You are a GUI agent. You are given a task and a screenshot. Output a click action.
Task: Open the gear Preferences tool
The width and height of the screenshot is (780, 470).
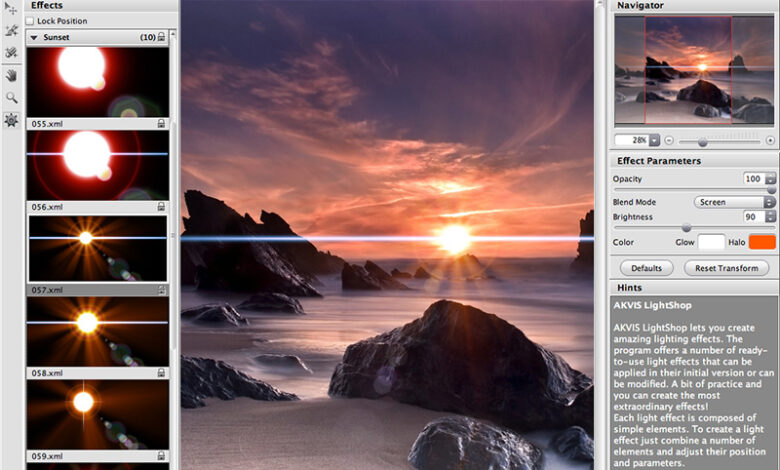(x=11, y=120)
